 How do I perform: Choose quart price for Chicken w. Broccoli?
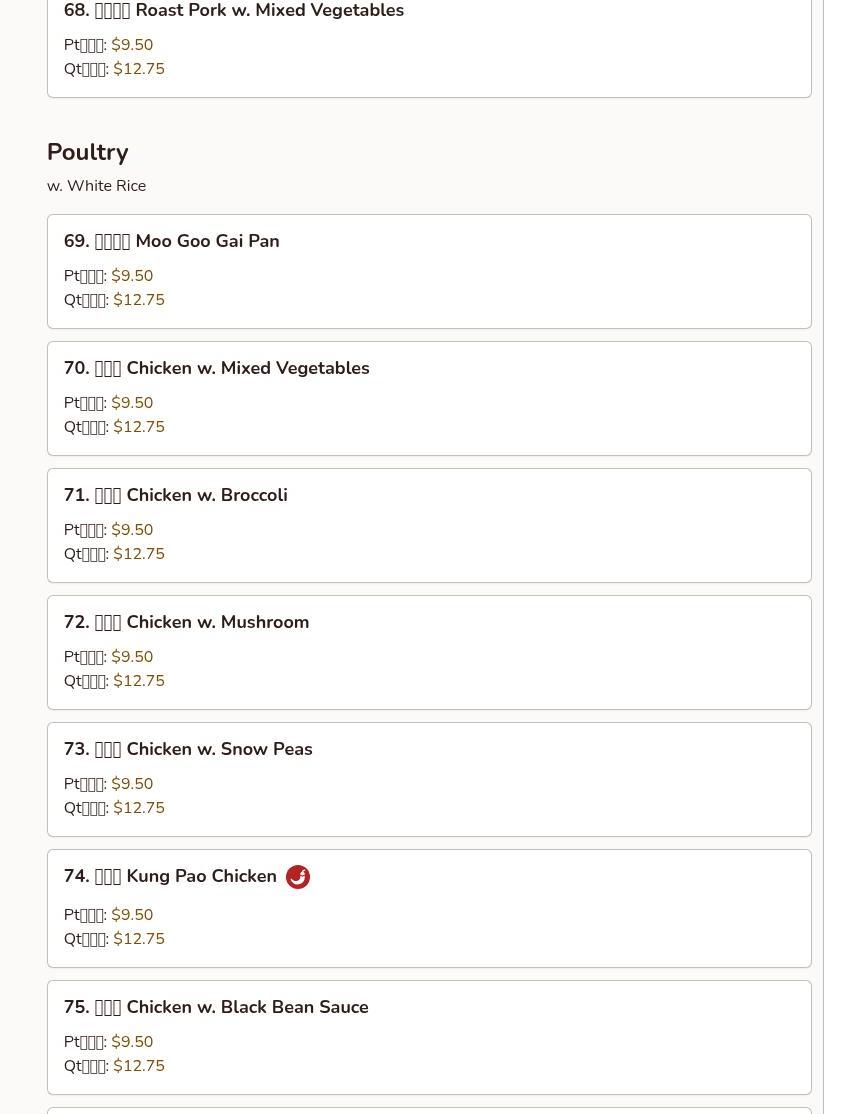coord(139,554)
